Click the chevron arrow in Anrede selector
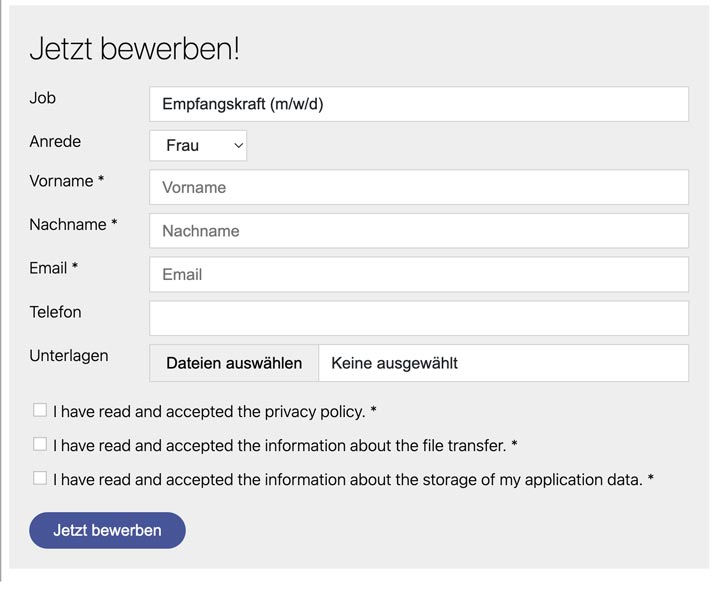The height and width of the screenshot is (593, 718). point(238,146)
